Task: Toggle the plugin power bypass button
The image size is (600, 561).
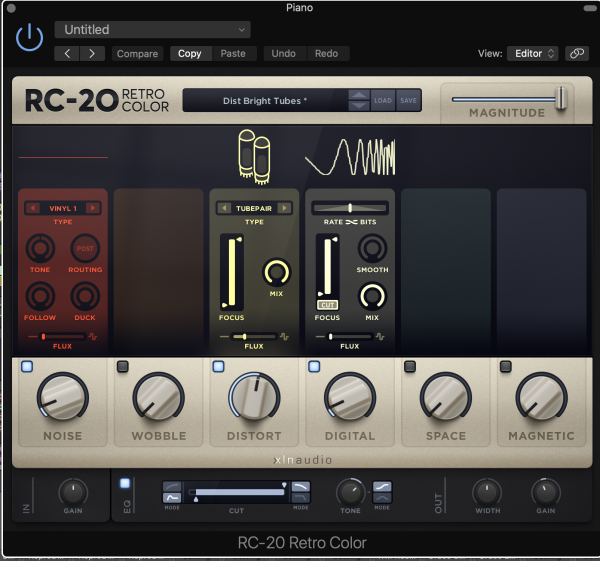Action: 30,39
